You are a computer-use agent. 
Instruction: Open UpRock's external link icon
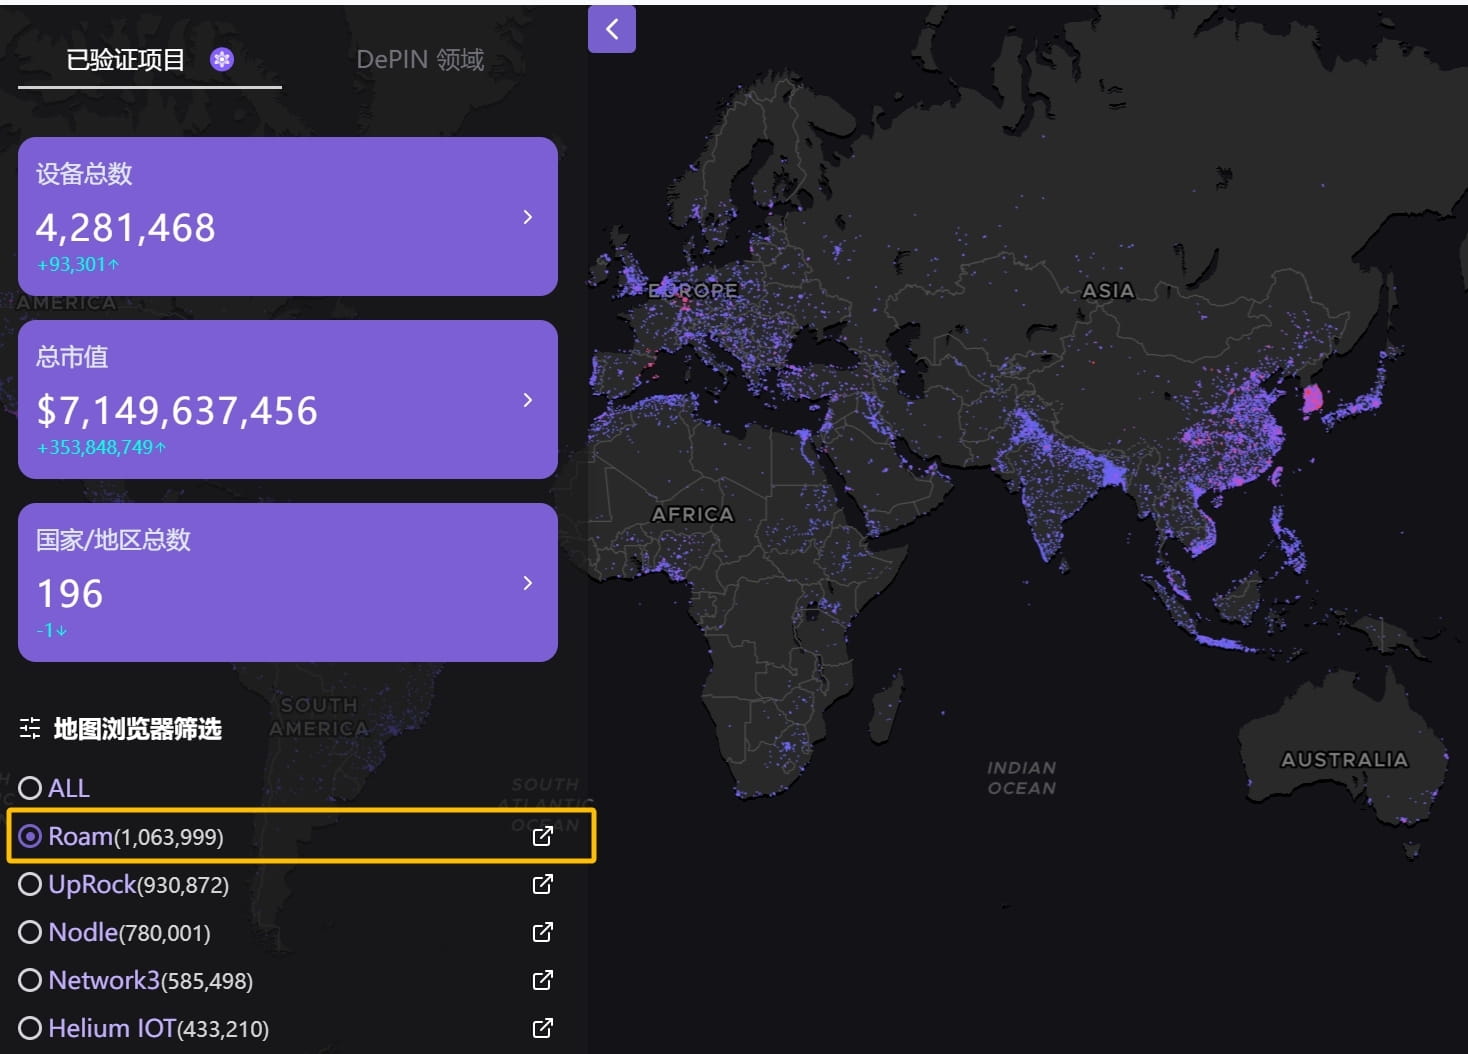click(543, 884)
